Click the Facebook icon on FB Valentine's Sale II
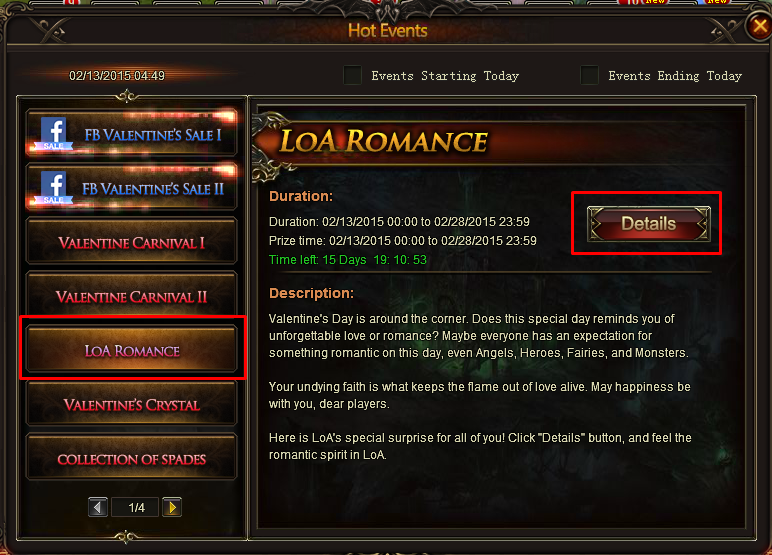 (x=53, y=187)
